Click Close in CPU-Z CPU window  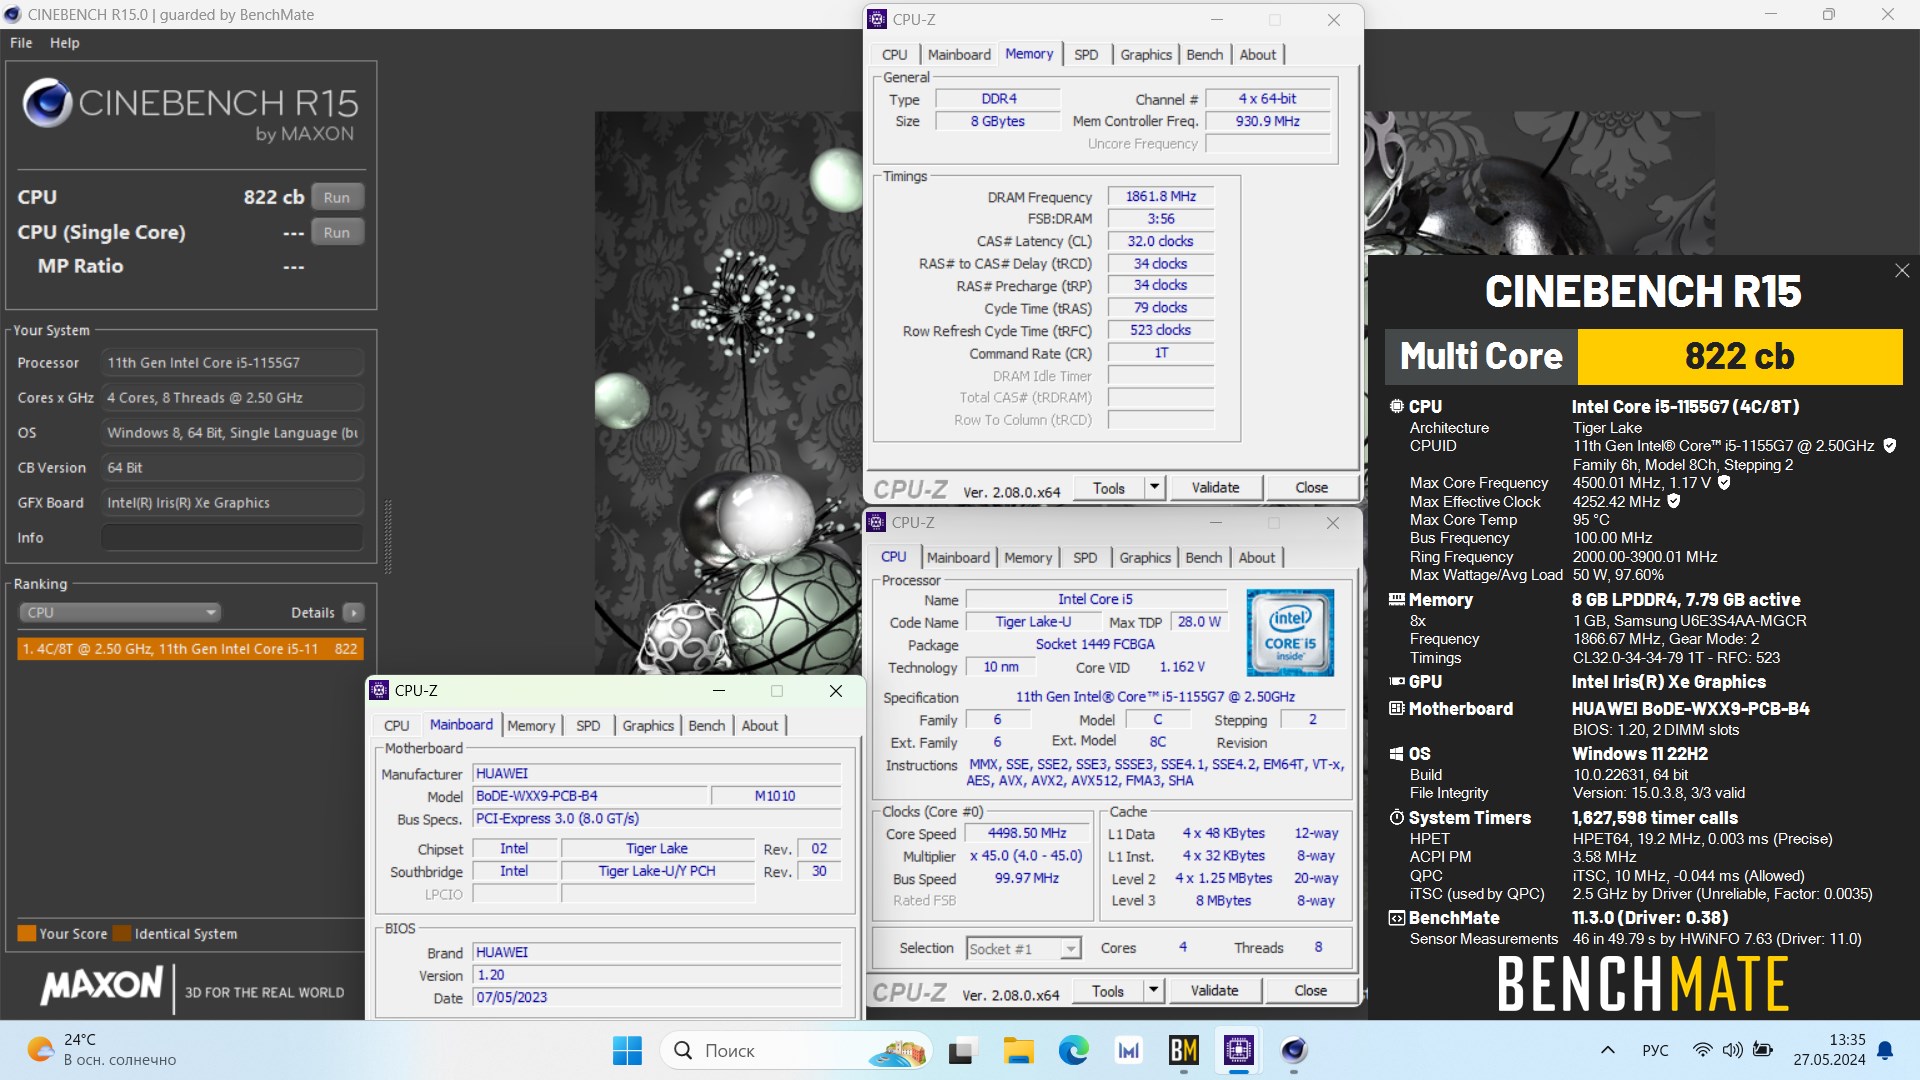coord(1311,991)
